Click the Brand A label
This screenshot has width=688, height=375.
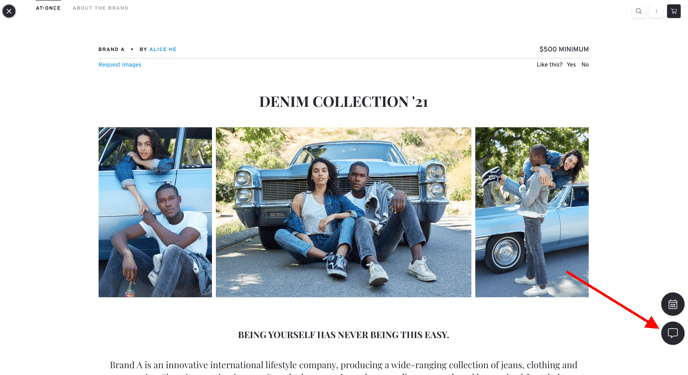[111, 49]
